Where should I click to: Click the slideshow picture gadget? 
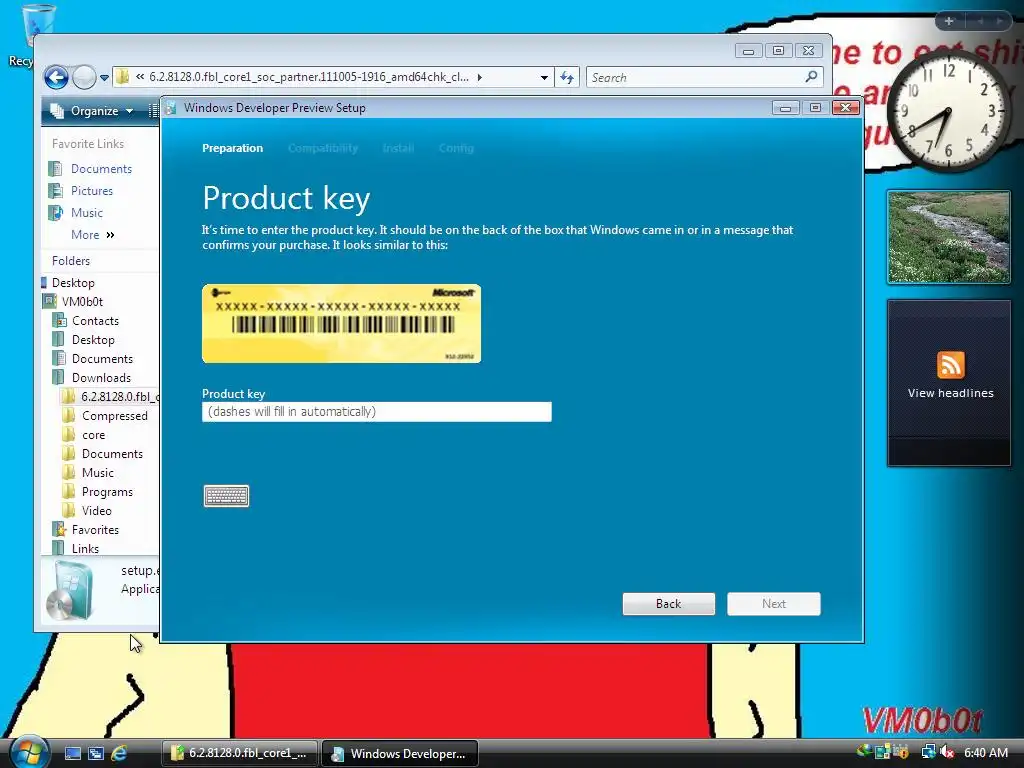949,238
